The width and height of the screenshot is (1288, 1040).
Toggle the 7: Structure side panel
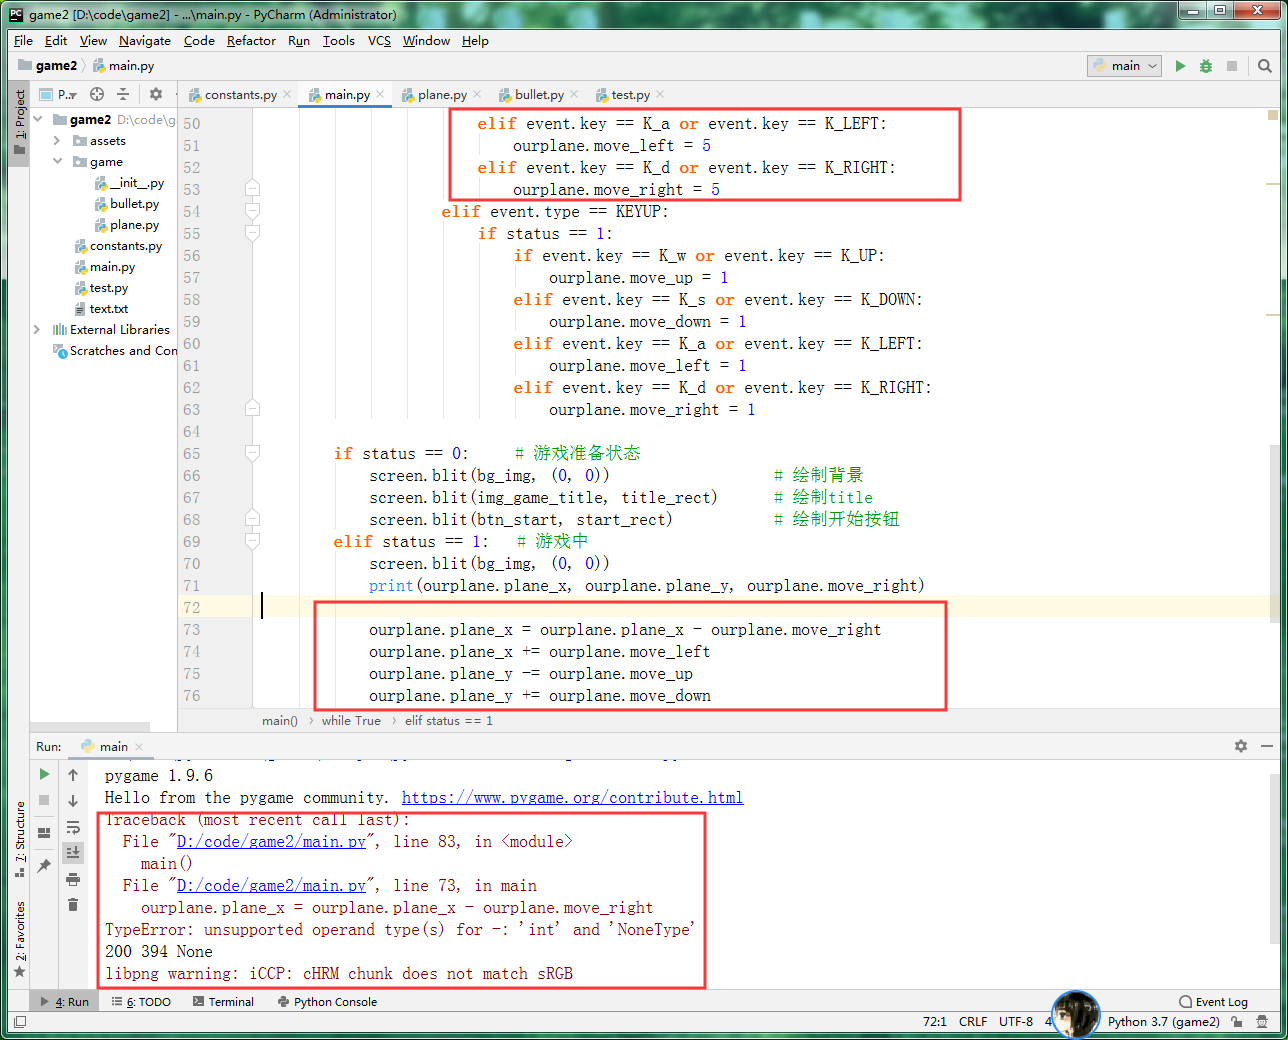[x=20, y=839]
